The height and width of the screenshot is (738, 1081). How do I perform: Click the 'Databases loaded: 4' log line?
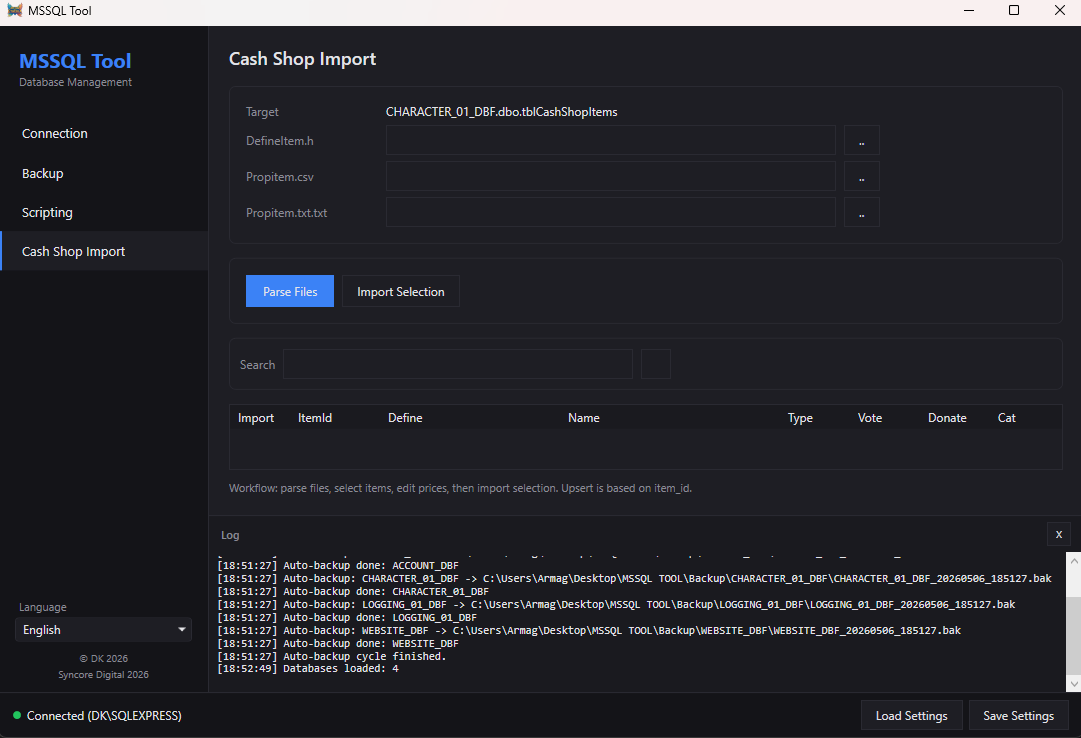click(307, 668)
